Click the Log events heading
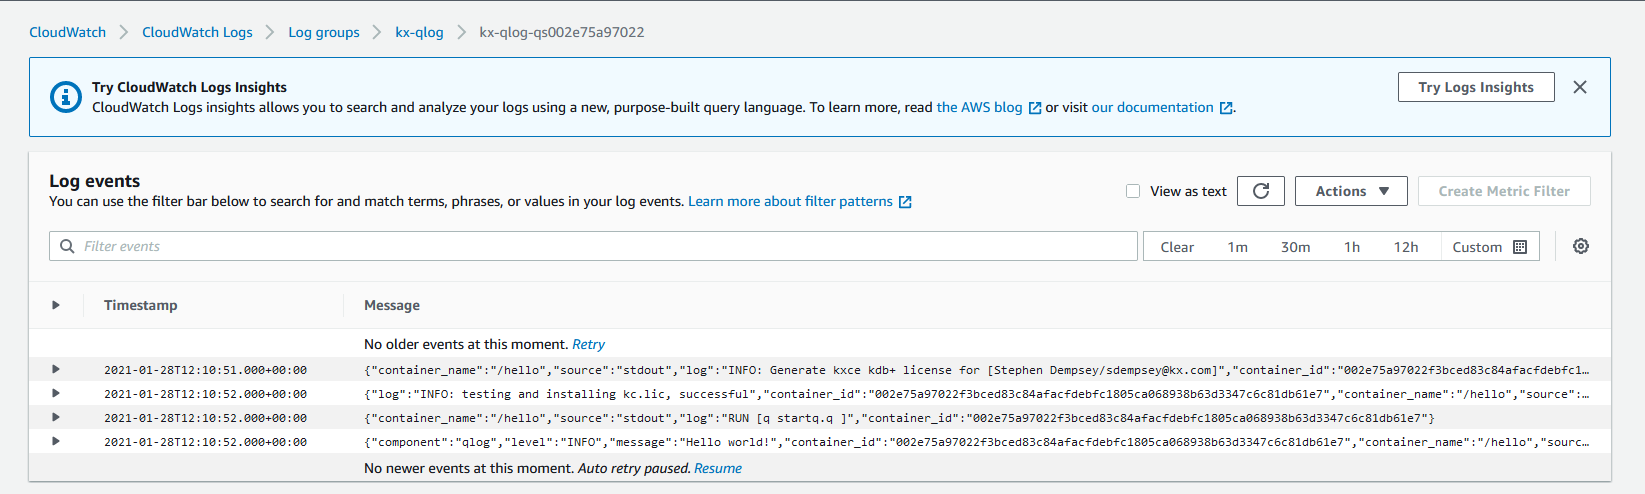1645x494 pixels. coord(95,181)
